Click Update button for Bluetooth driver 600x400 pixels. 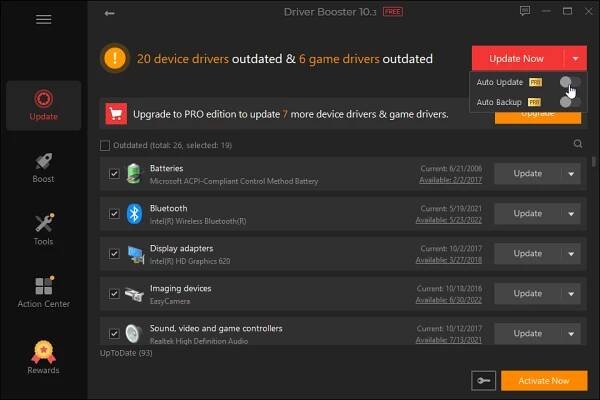(527, 213)
